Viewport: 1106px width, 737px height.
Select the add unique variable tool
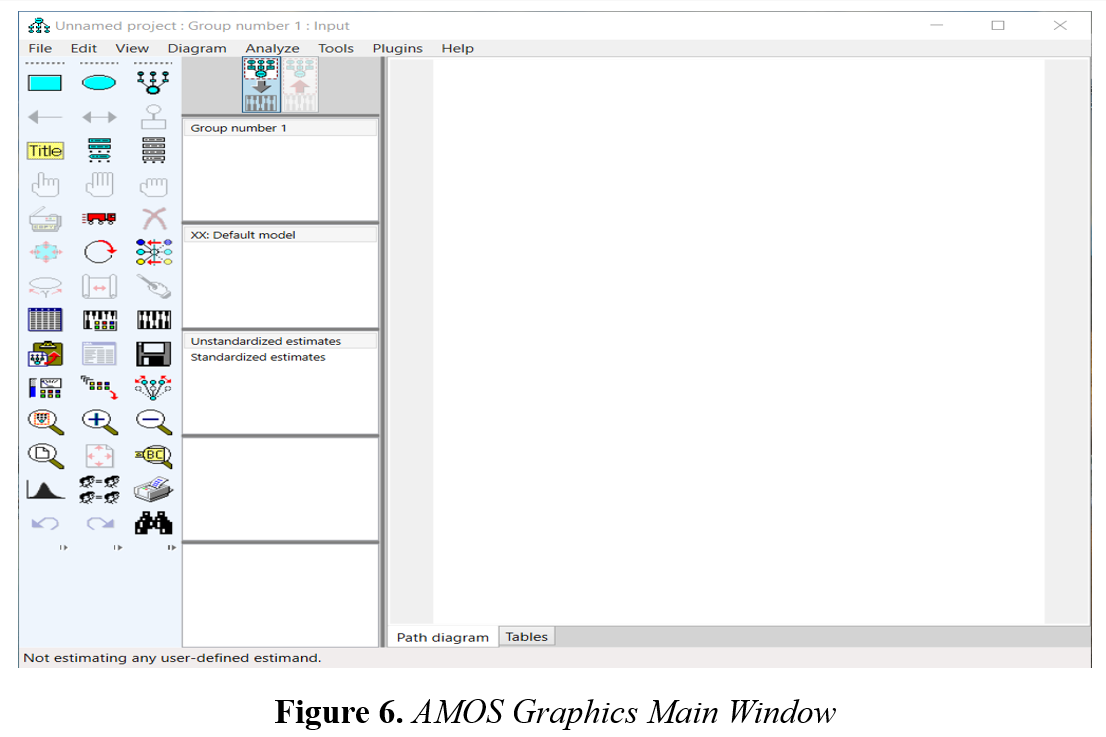pos(153,117)
